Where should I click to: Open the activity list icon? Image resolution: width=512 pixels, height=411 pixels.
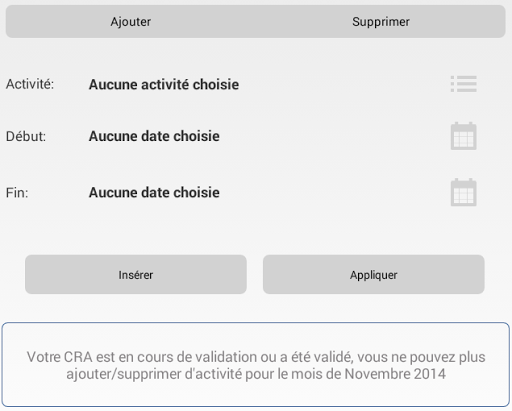[x=463, y=84]
